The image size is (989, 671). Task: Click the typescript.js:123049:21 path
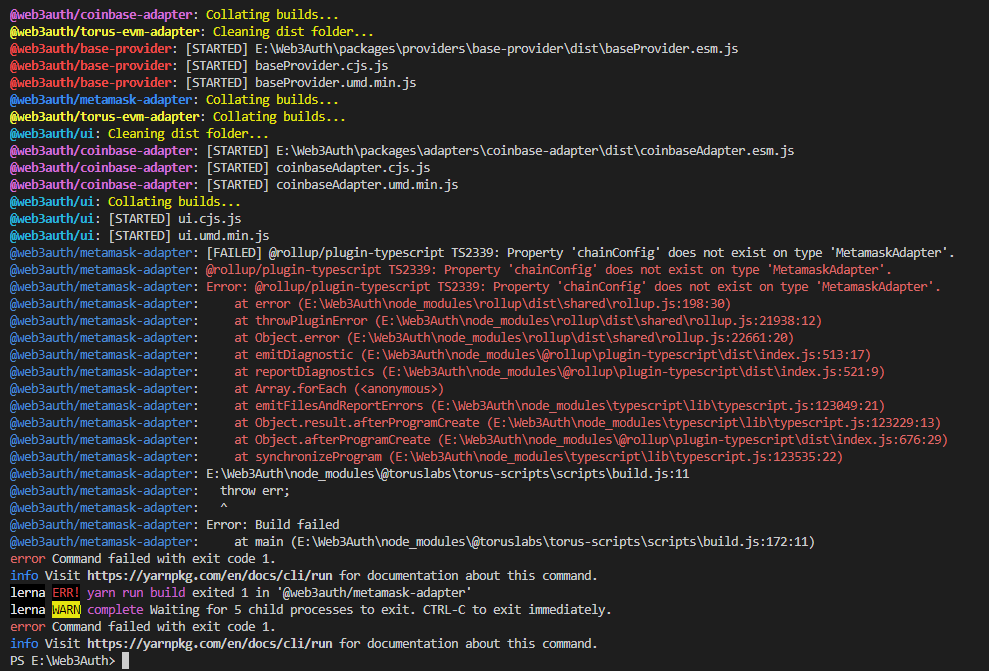658,406
